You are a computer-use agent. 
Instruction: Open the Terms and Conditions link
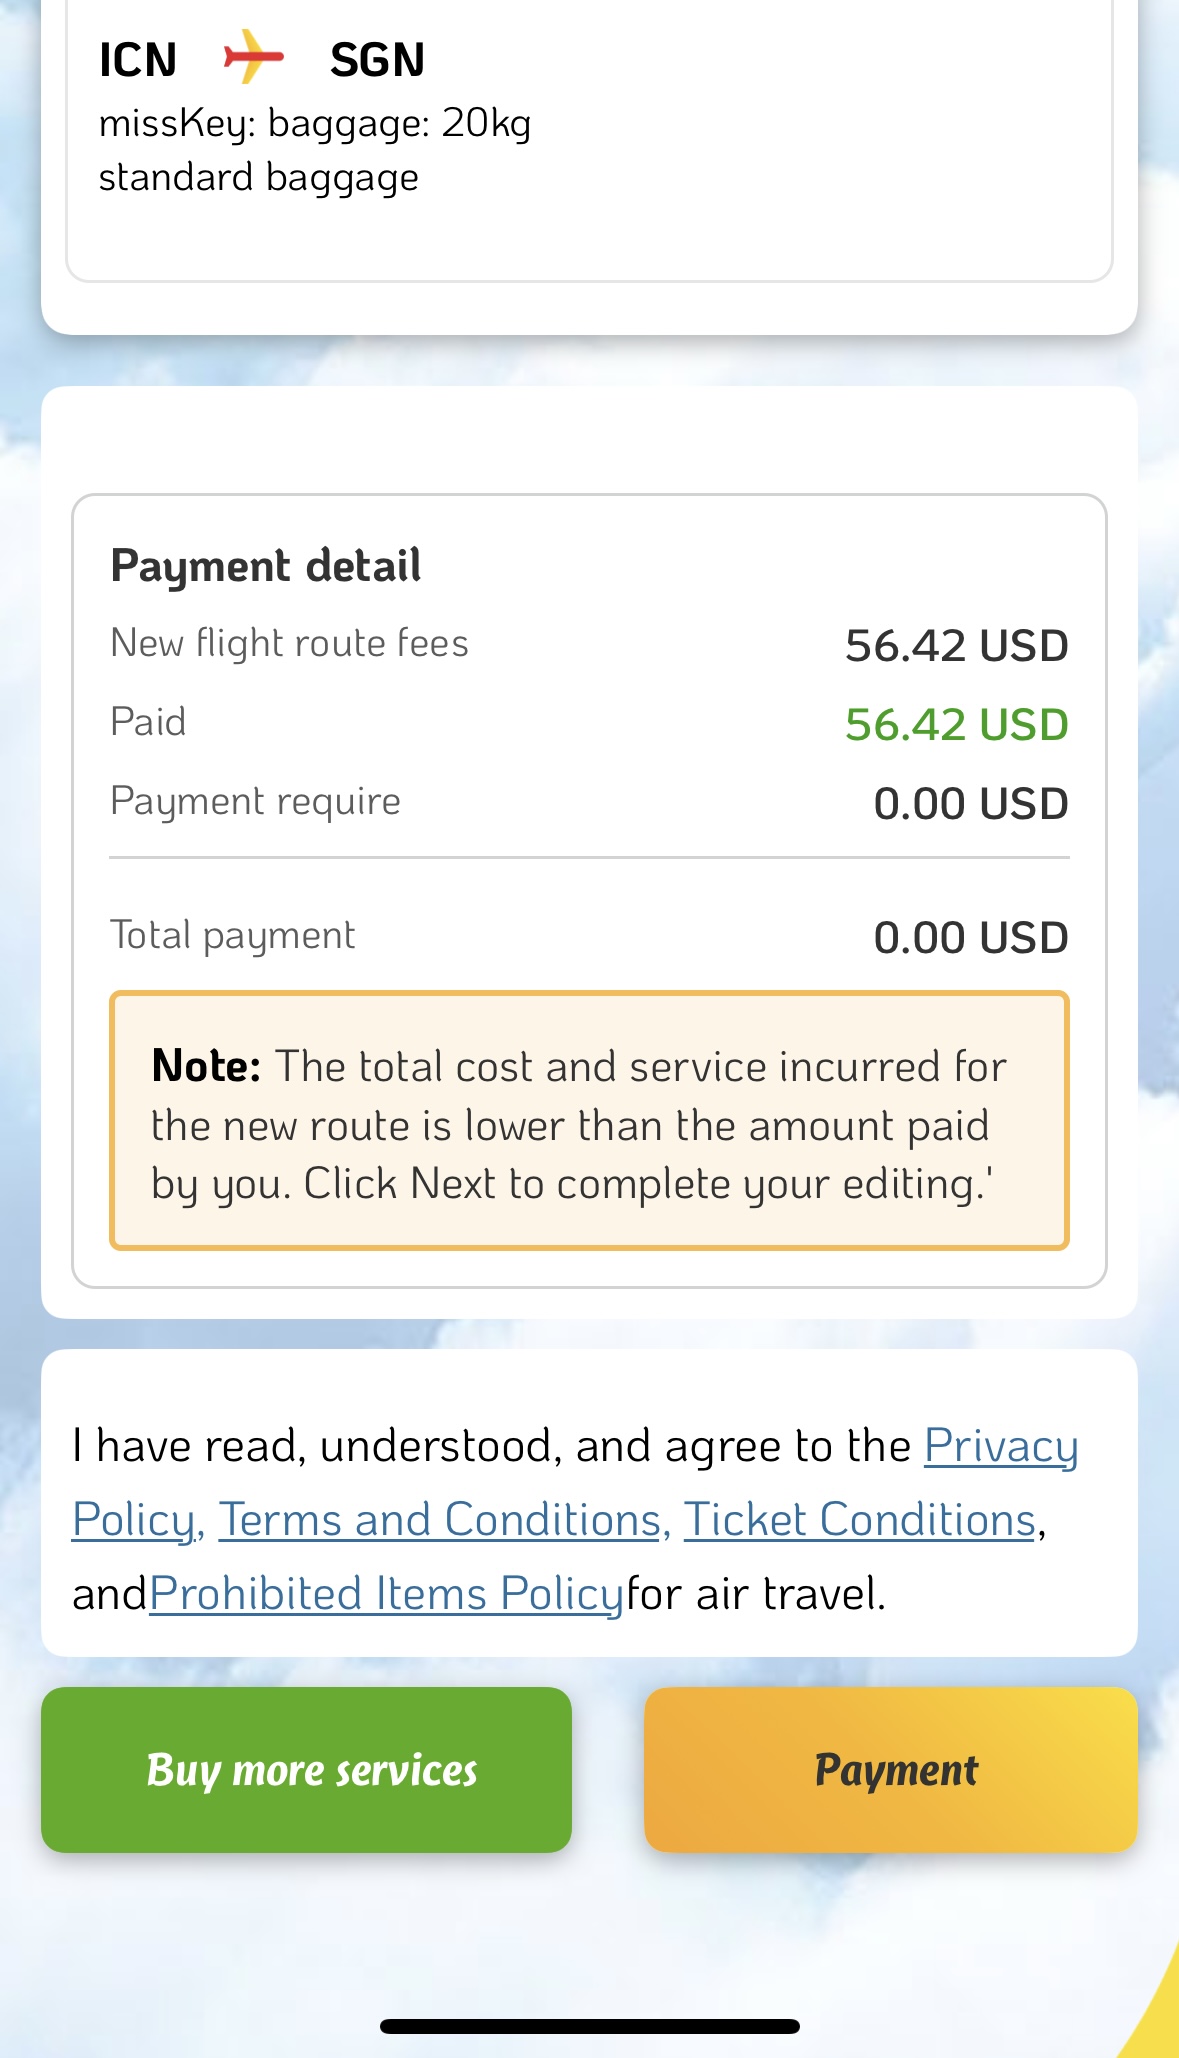point(440,1520)
